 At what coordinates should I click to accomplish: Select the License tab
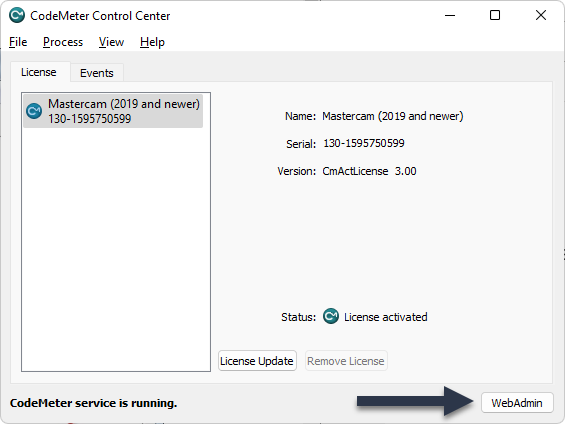(x=39, y=72)
